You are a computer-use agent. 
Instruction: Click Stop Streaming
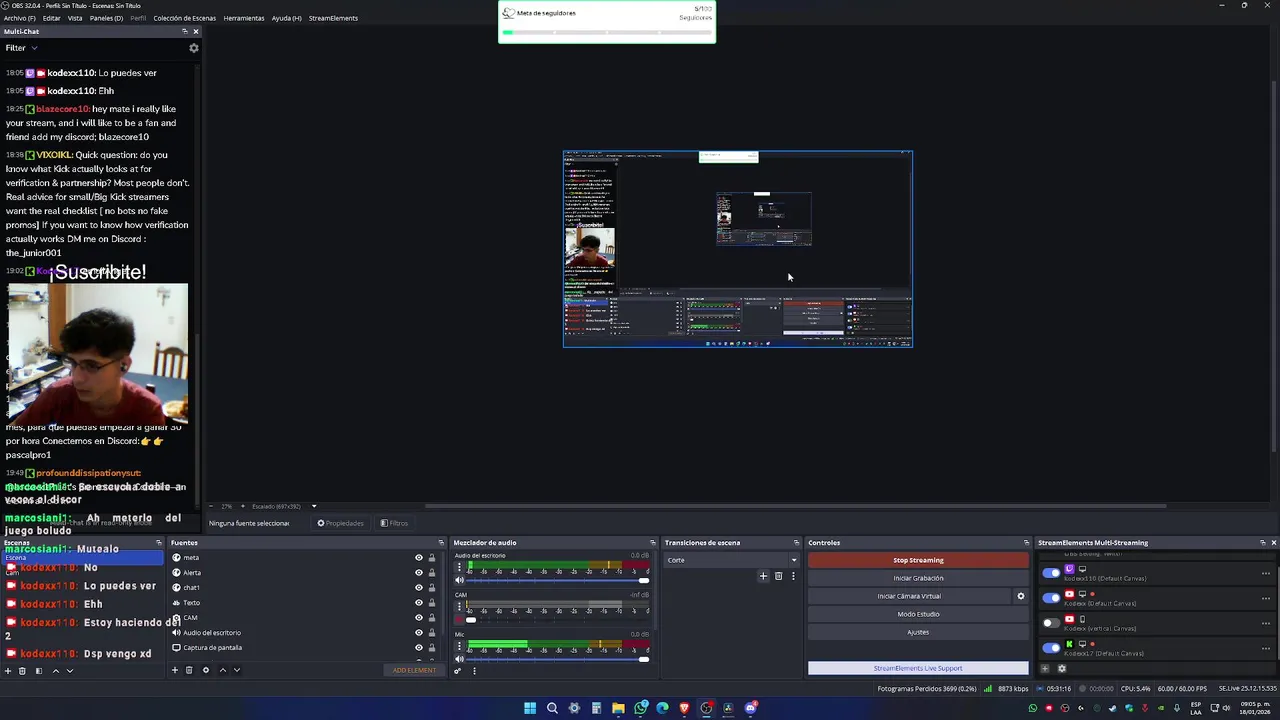click(918, 560)
